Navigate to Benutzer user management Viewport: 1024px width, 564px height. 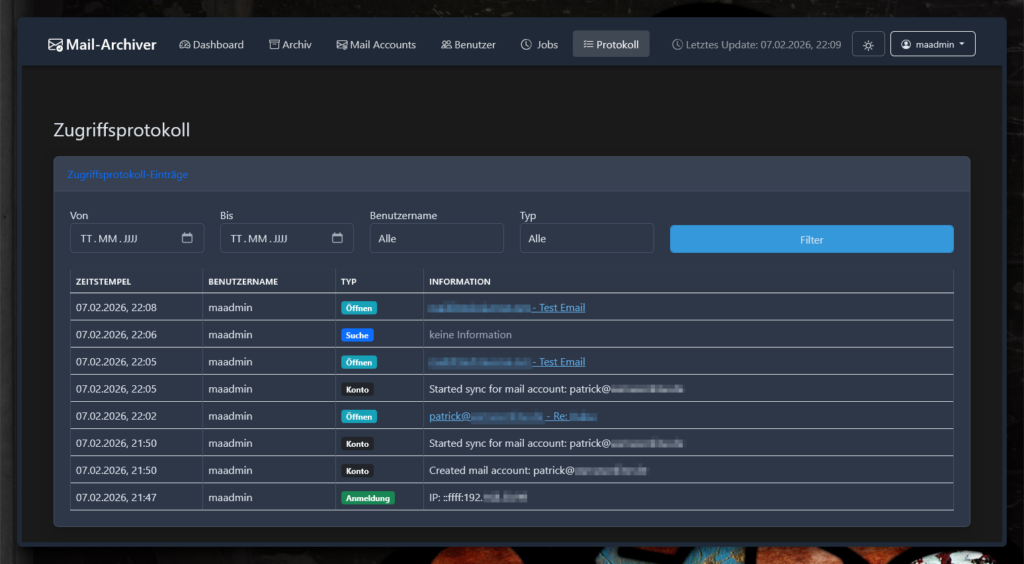click(468, 45)
